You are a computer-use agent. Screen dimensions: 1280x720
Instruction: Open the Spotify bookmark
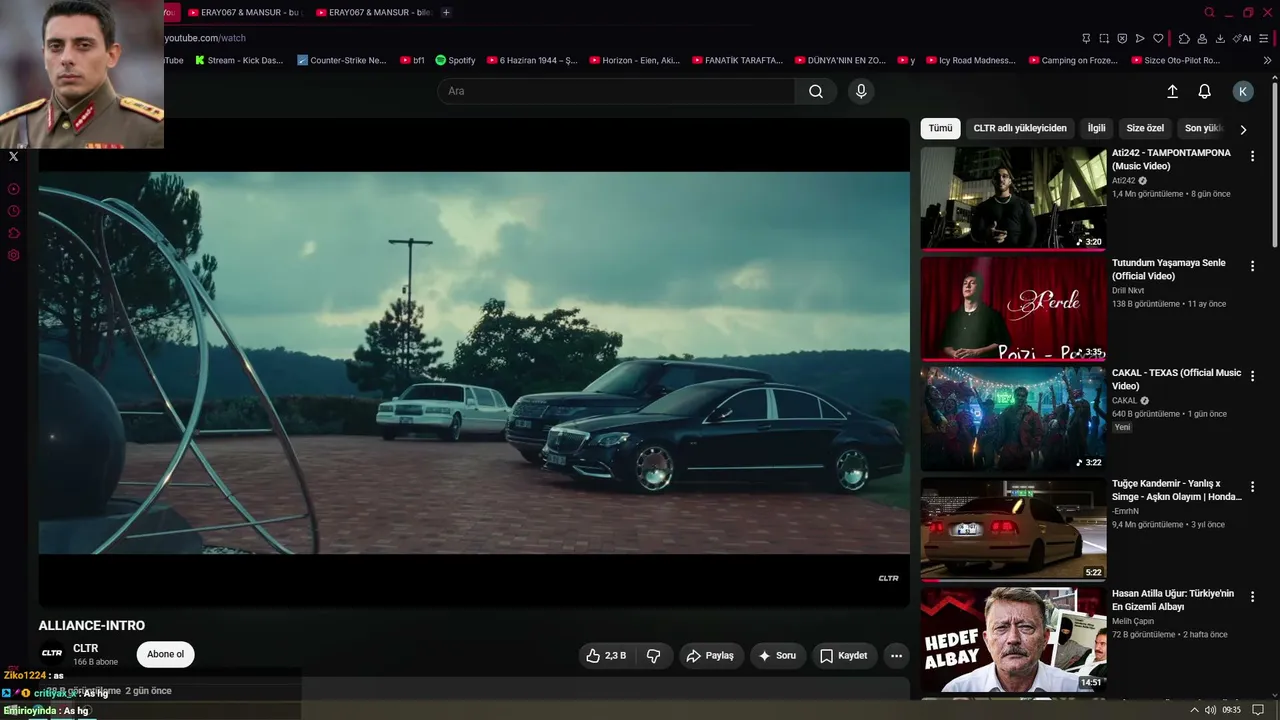pos(455,60)
